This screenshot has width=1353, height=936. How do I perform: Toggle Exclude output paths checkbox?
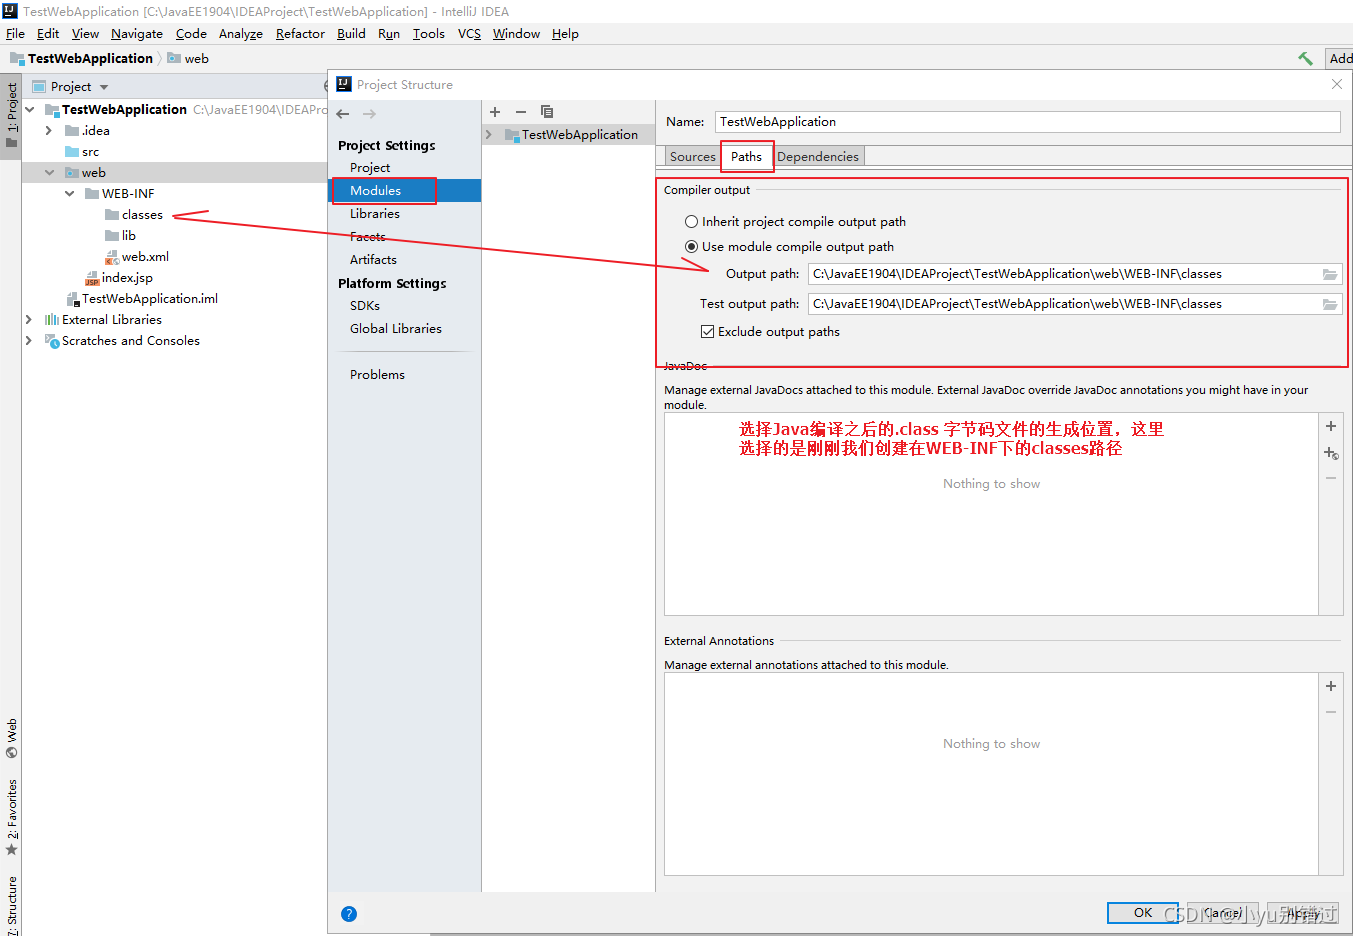708,332
